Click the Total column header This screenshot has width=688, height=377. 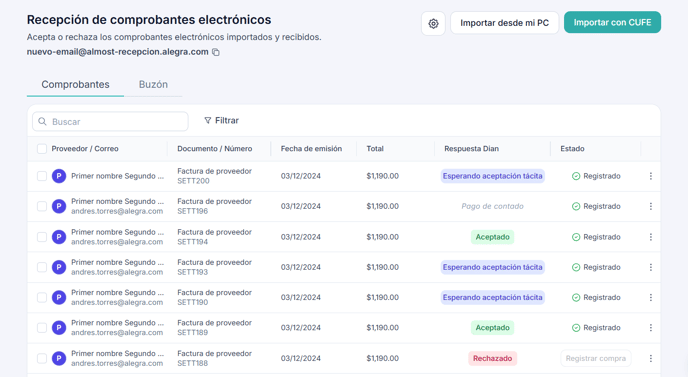tap(375, 149)
